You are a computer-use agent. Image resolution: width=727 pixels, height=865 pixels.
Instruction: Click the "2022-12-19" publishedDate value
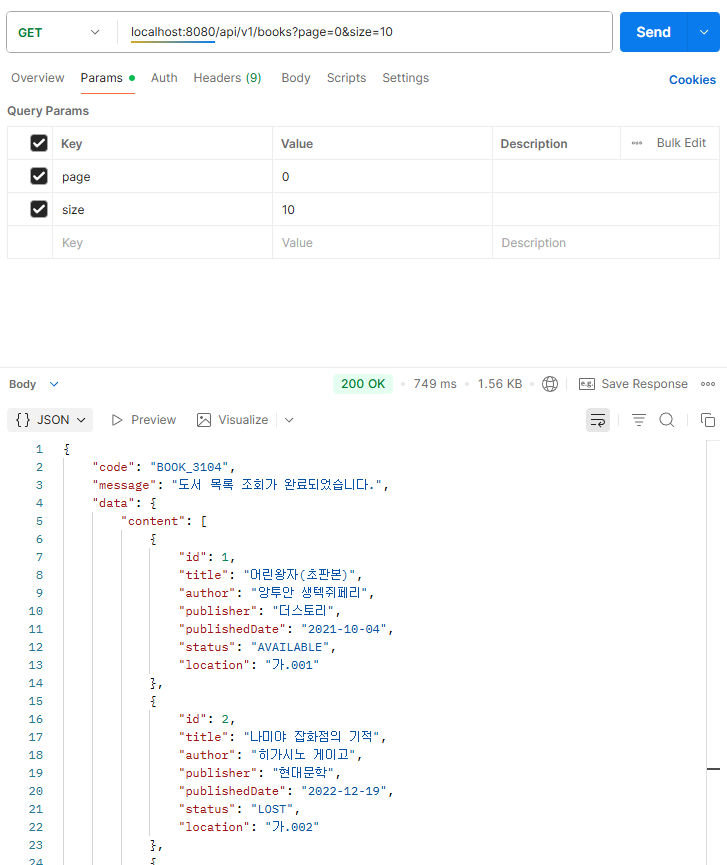tap(344, 791)
